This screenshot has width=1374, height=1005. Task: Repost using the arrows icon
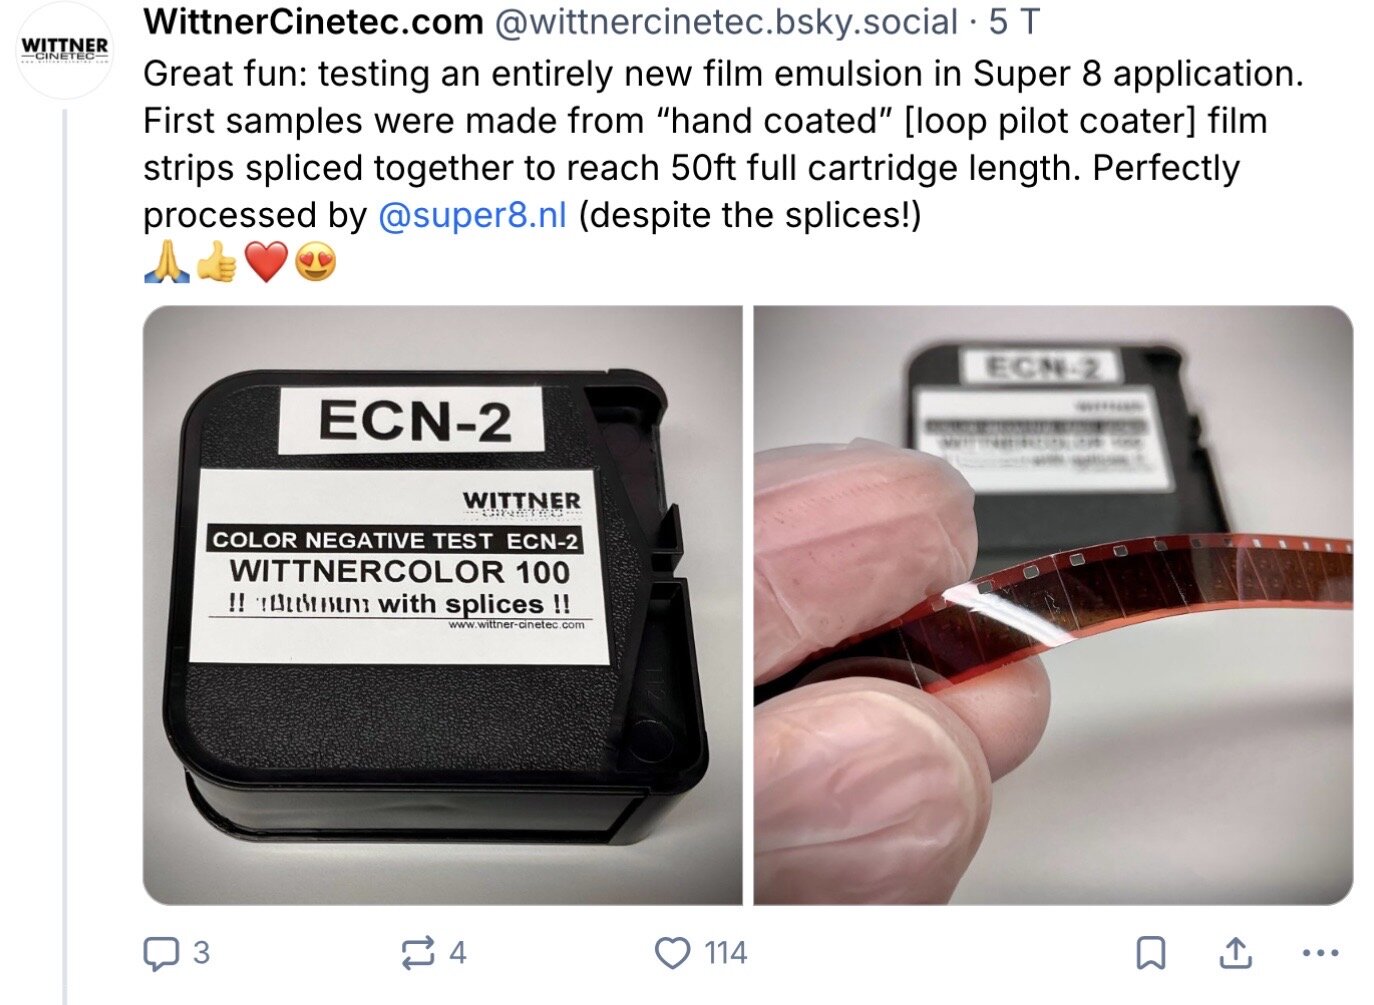tap(418, 953)
